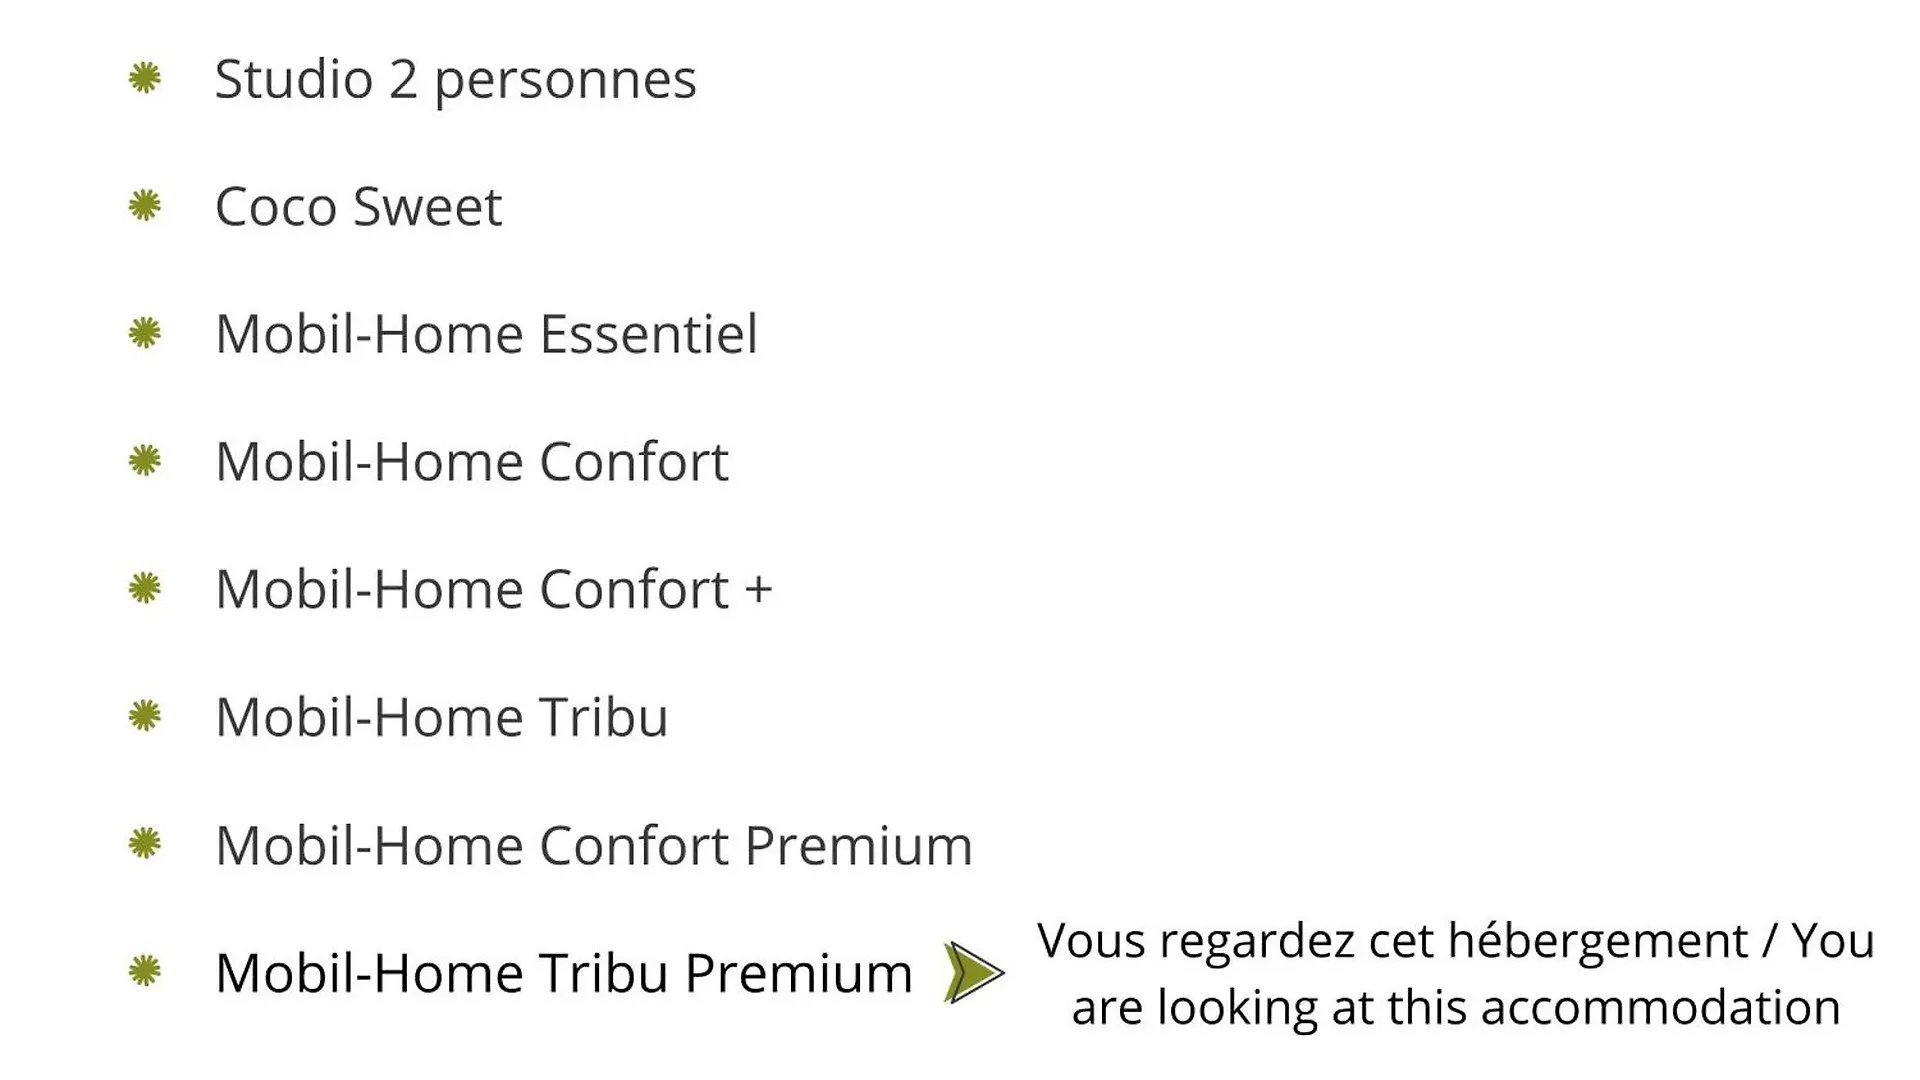Click the star bullet beside Mobil-Home Tribu Premium
Screen dimensions: 1920x1080
click(145, 971)
